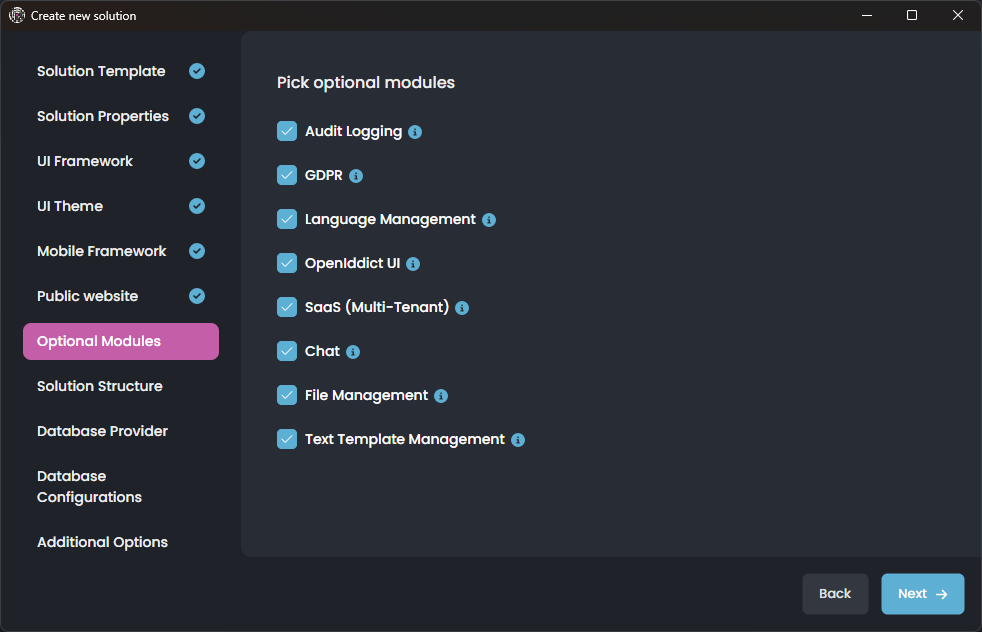Open the Additional Options step
982x632 pixels.
point(102,542)
